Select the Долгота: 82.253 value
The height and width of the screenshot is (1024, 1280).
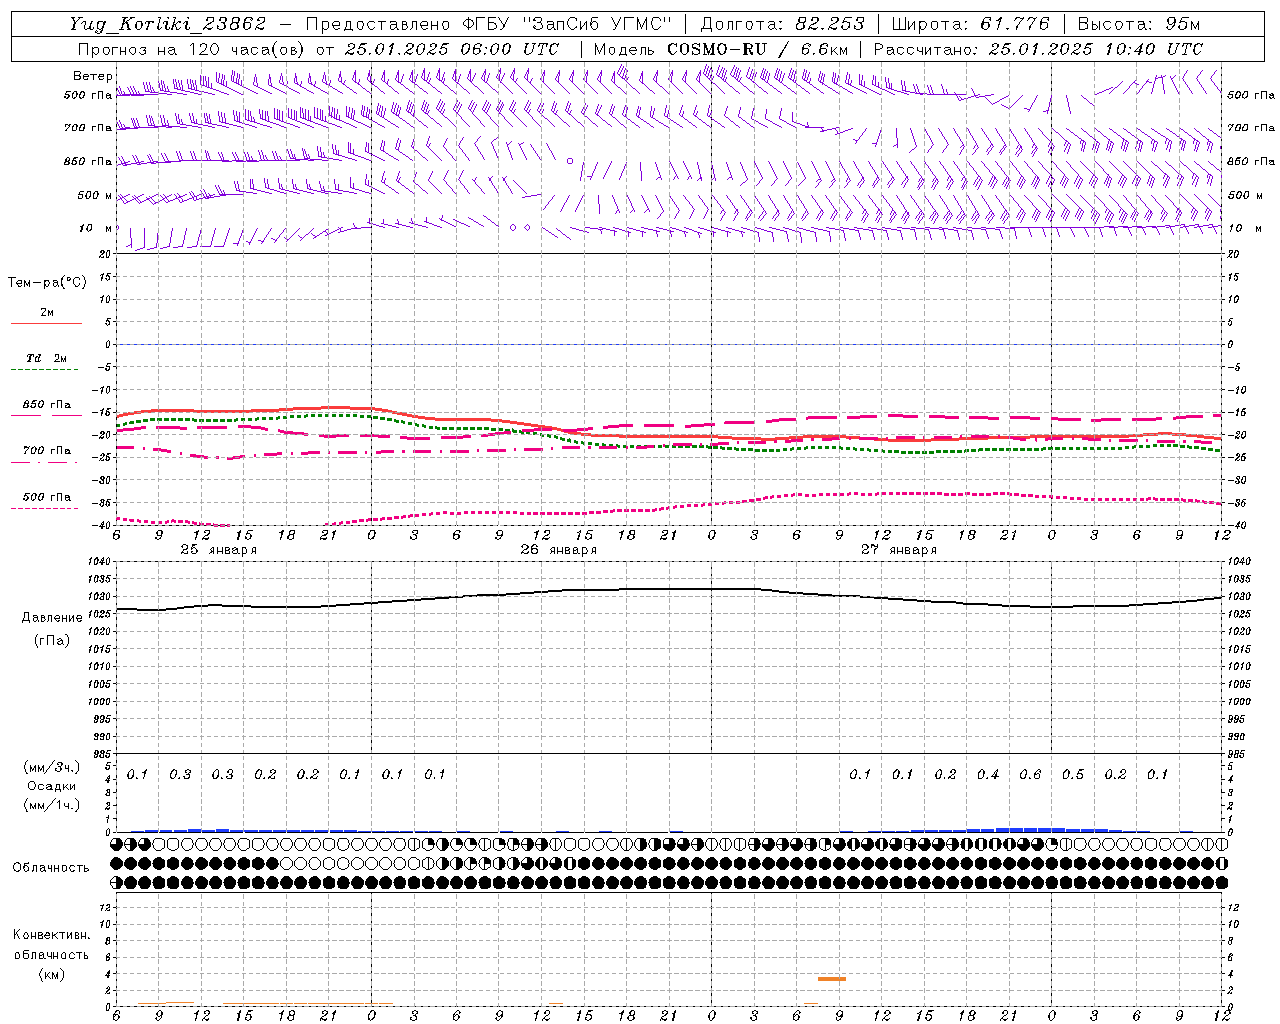click(783, 24)
